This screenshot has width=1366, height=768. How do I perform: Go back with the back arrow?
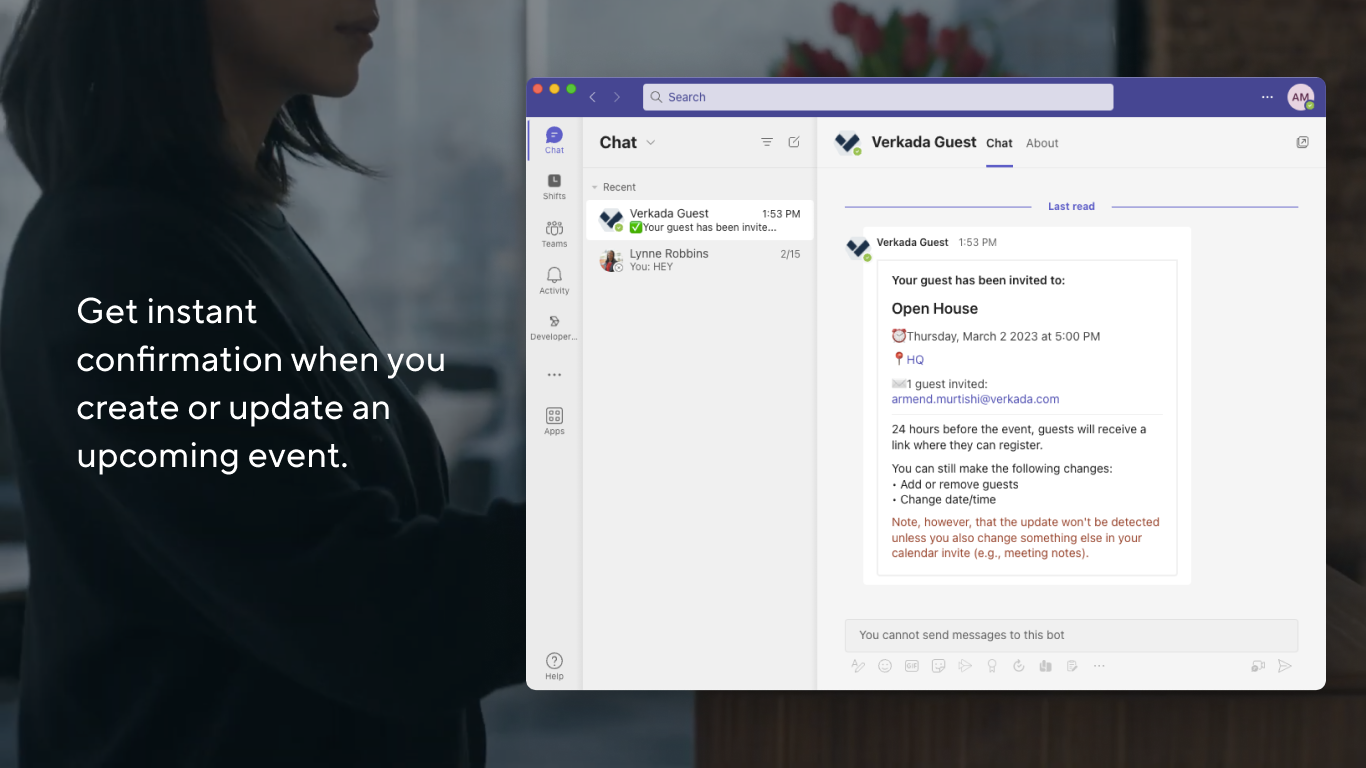click(593, 97)
